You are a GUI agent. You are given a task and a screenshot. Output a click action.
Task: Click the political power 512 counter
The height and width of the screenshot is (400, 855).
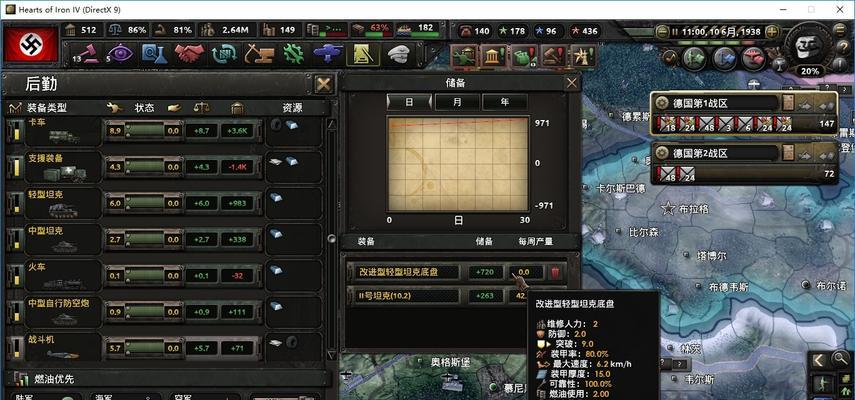pos(81,30)
